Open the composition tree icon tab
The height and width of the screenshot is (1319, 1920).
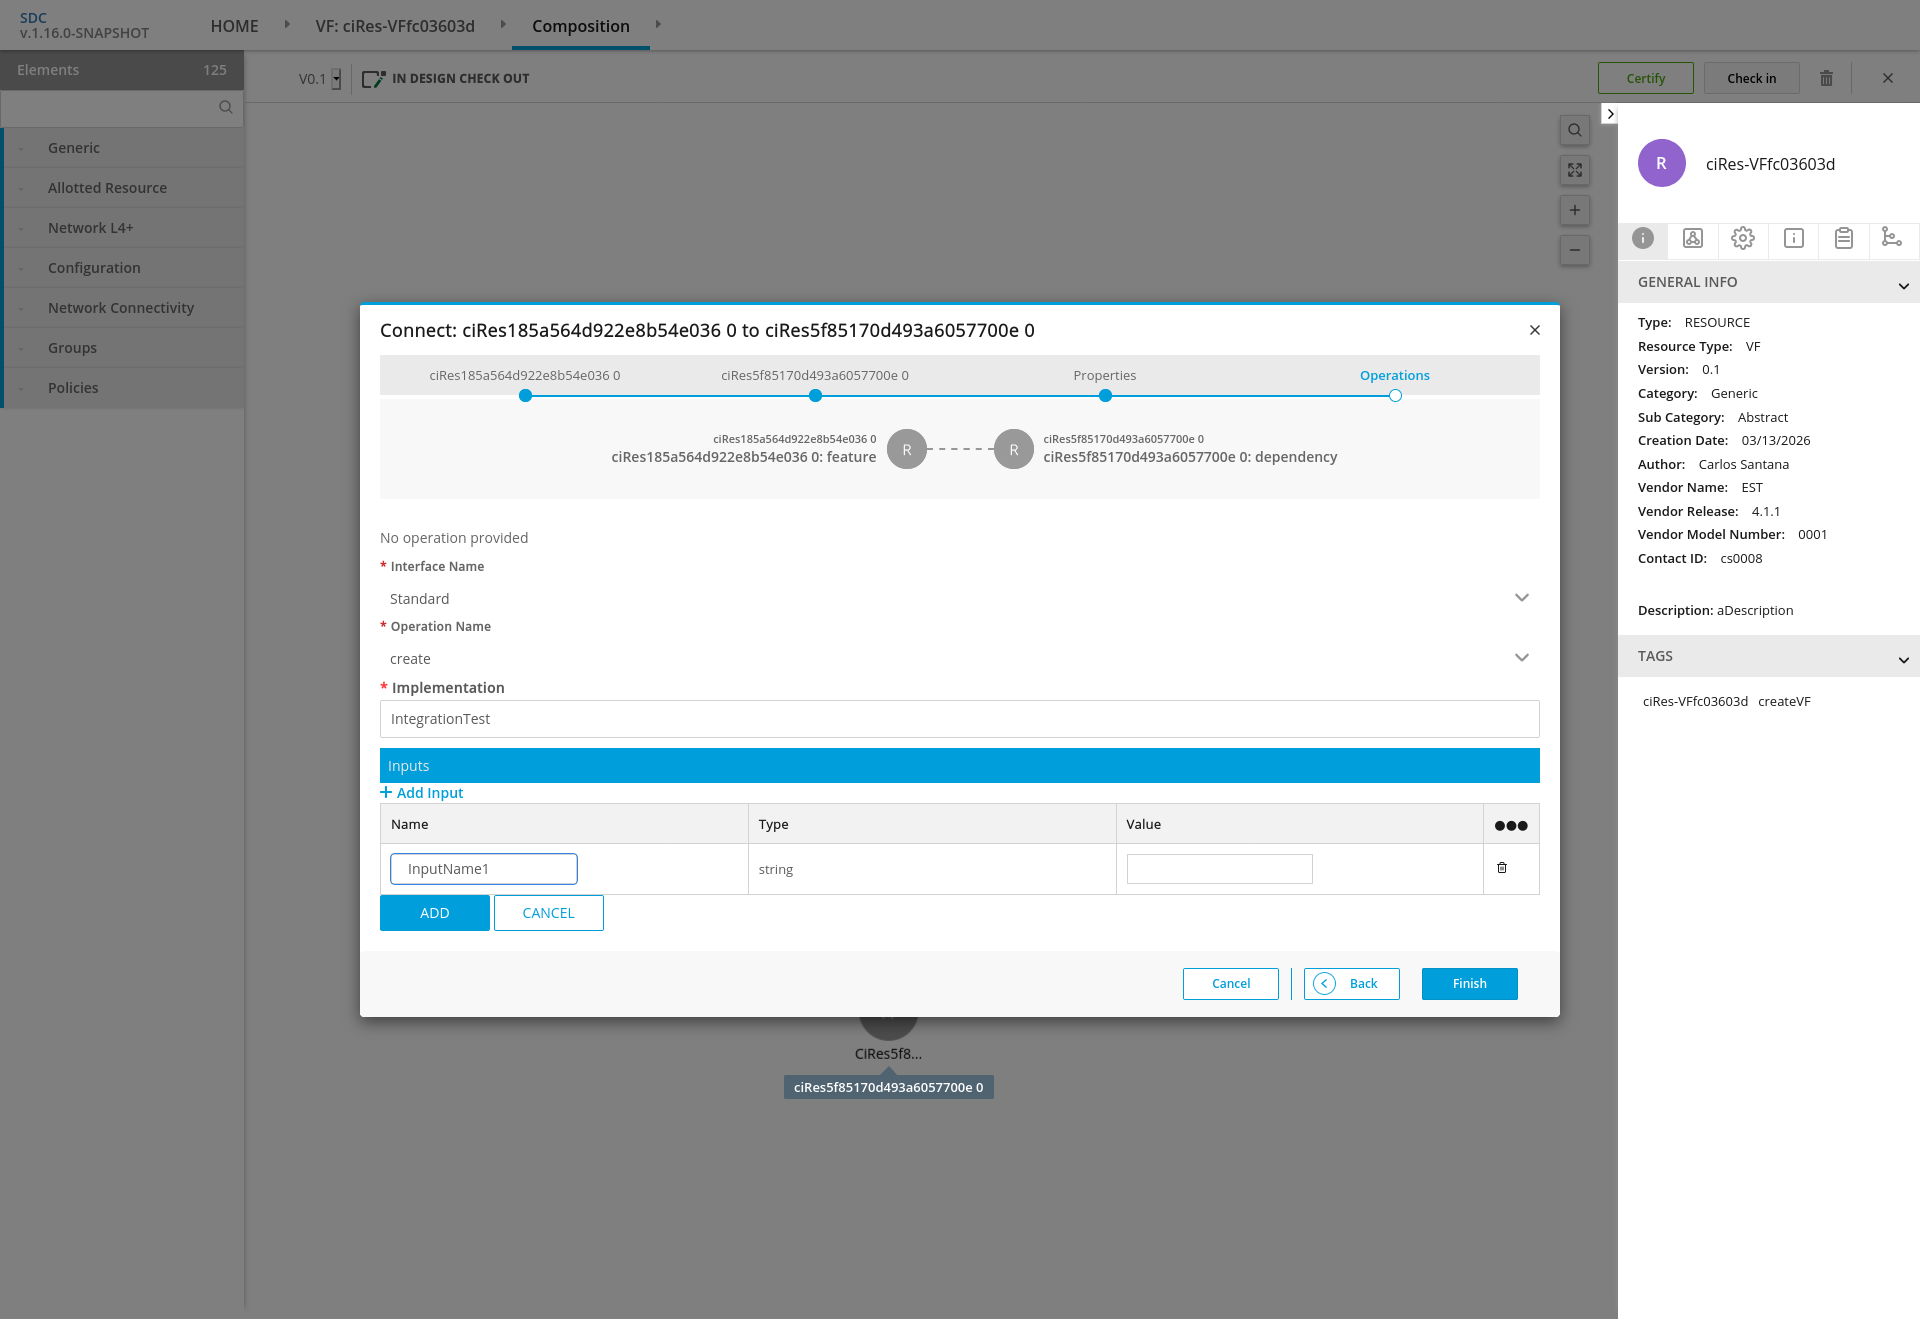click(x=1891, y=238)
